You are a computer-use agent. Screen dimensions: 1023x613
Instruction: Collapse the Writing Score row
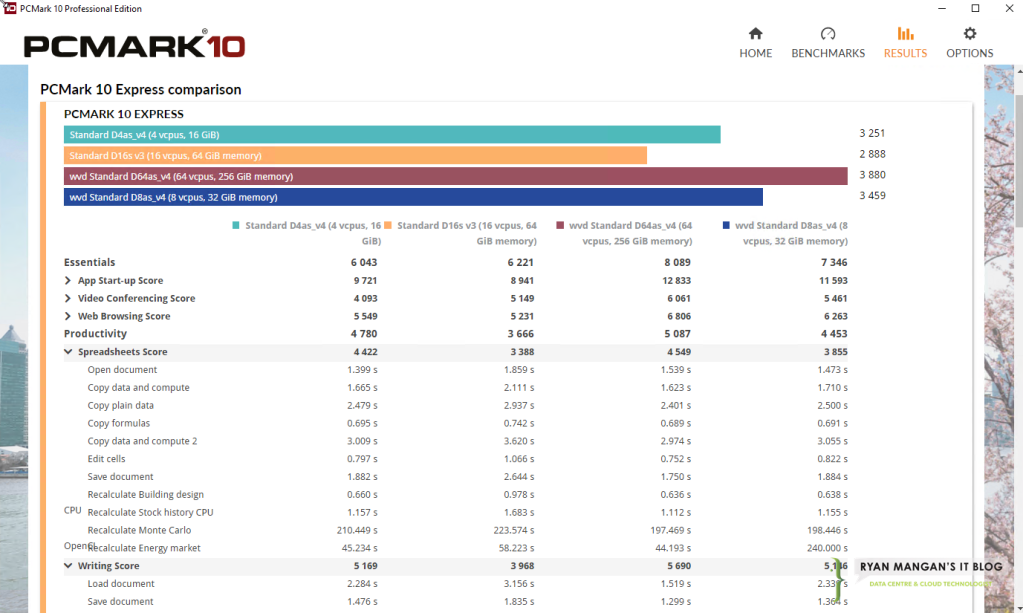tap(68, 565)
